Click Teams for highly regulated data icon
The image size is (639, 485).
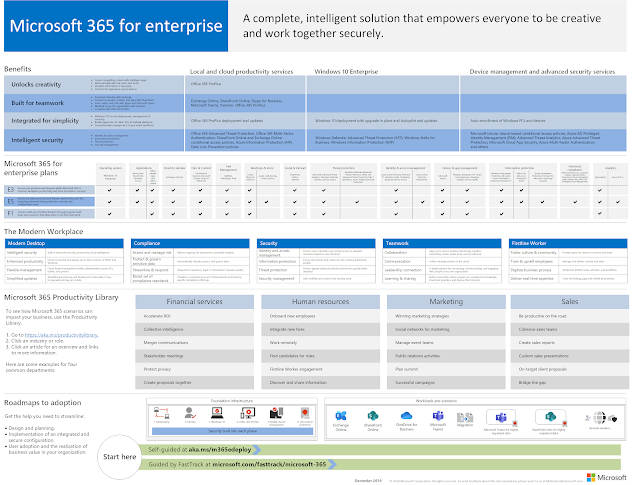(x=501, y=418)
